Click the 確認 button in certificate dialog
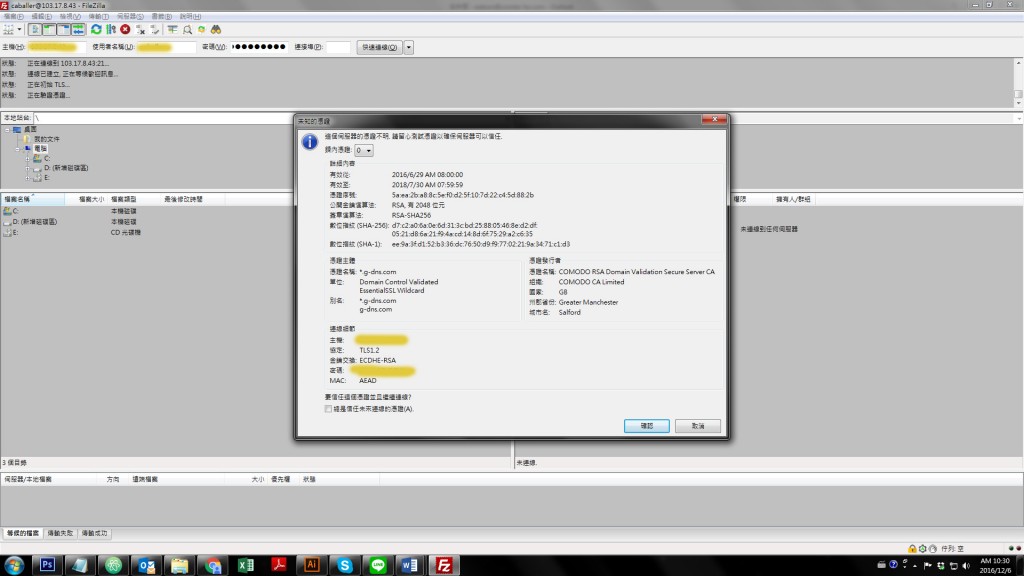 (647, 426)
